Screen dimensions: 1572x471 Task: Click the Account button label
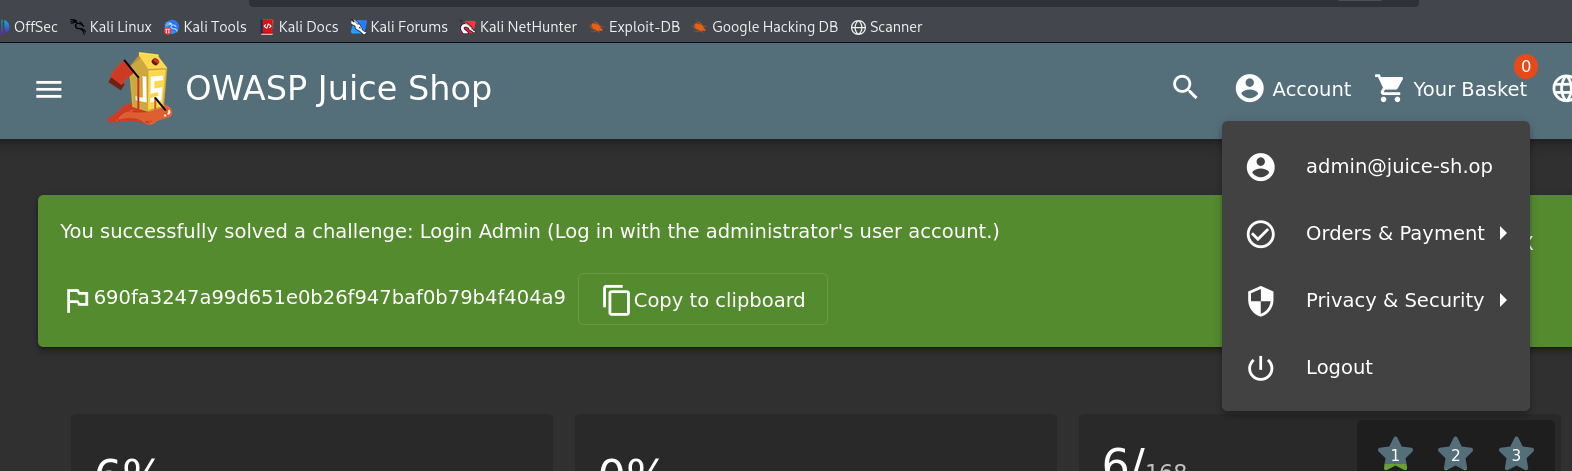tap(1311, 89)
